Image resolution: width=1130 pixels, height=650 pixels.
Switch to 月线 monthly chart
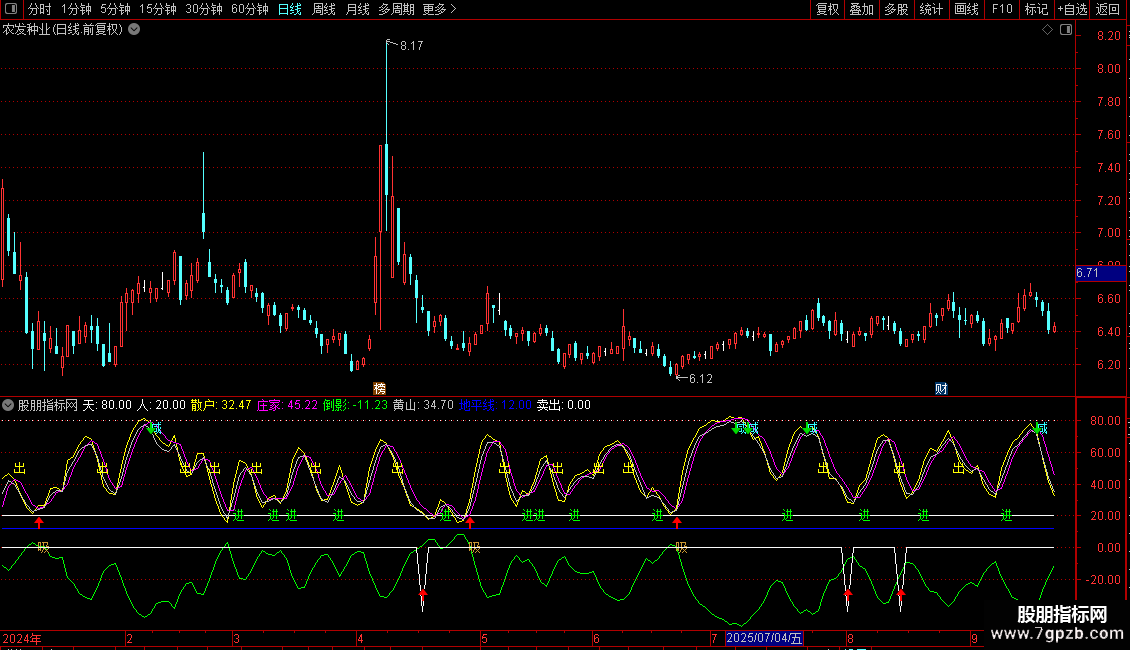[x=357, y=9]
